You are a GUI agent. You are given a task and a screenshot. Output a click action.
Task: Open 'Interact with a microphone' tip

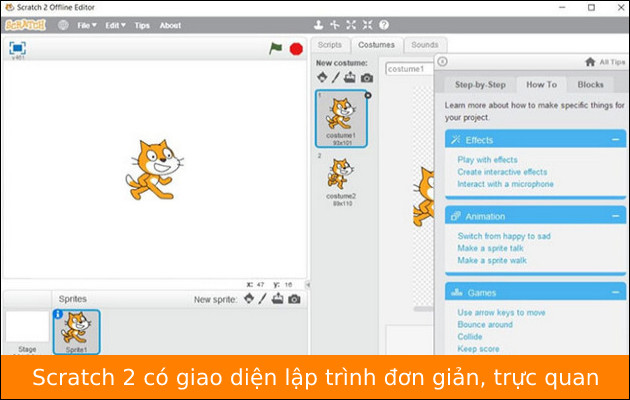click(505, 184)
